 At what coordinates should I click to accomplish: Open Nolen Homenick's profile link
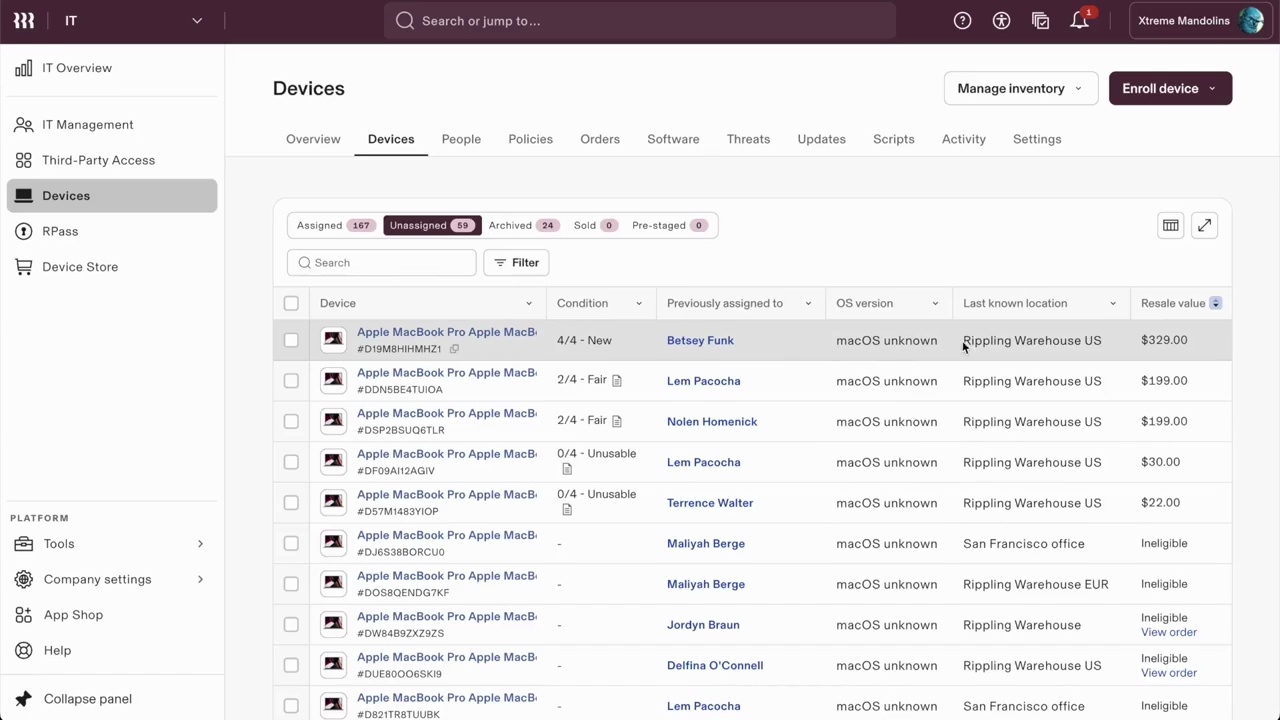711,421
